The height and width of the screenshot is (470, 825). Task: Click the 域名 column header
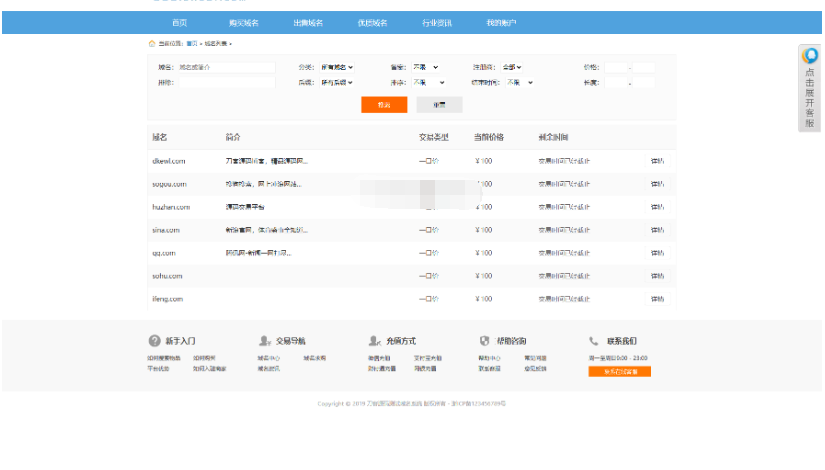coord(159,137)
